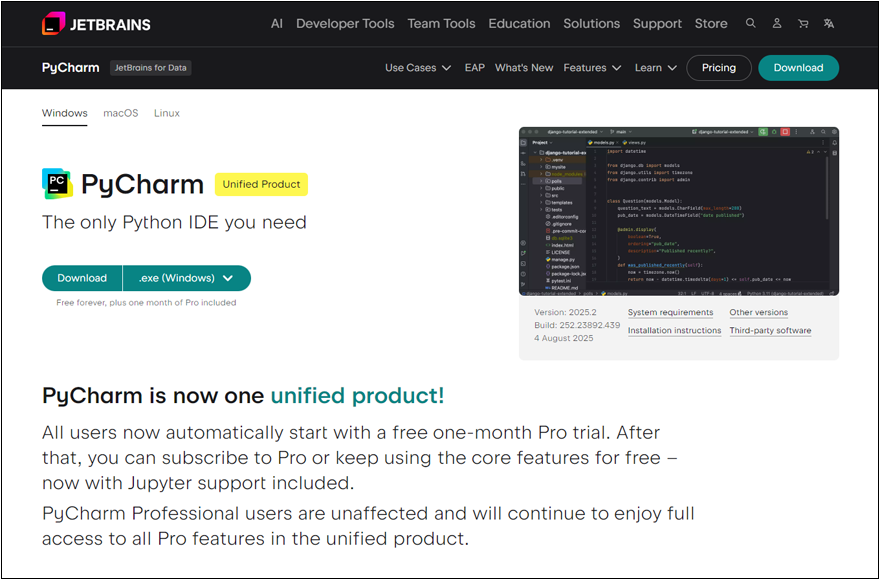880x580 pixels.
Task: Open the Support menu
Action: [657, 24]
